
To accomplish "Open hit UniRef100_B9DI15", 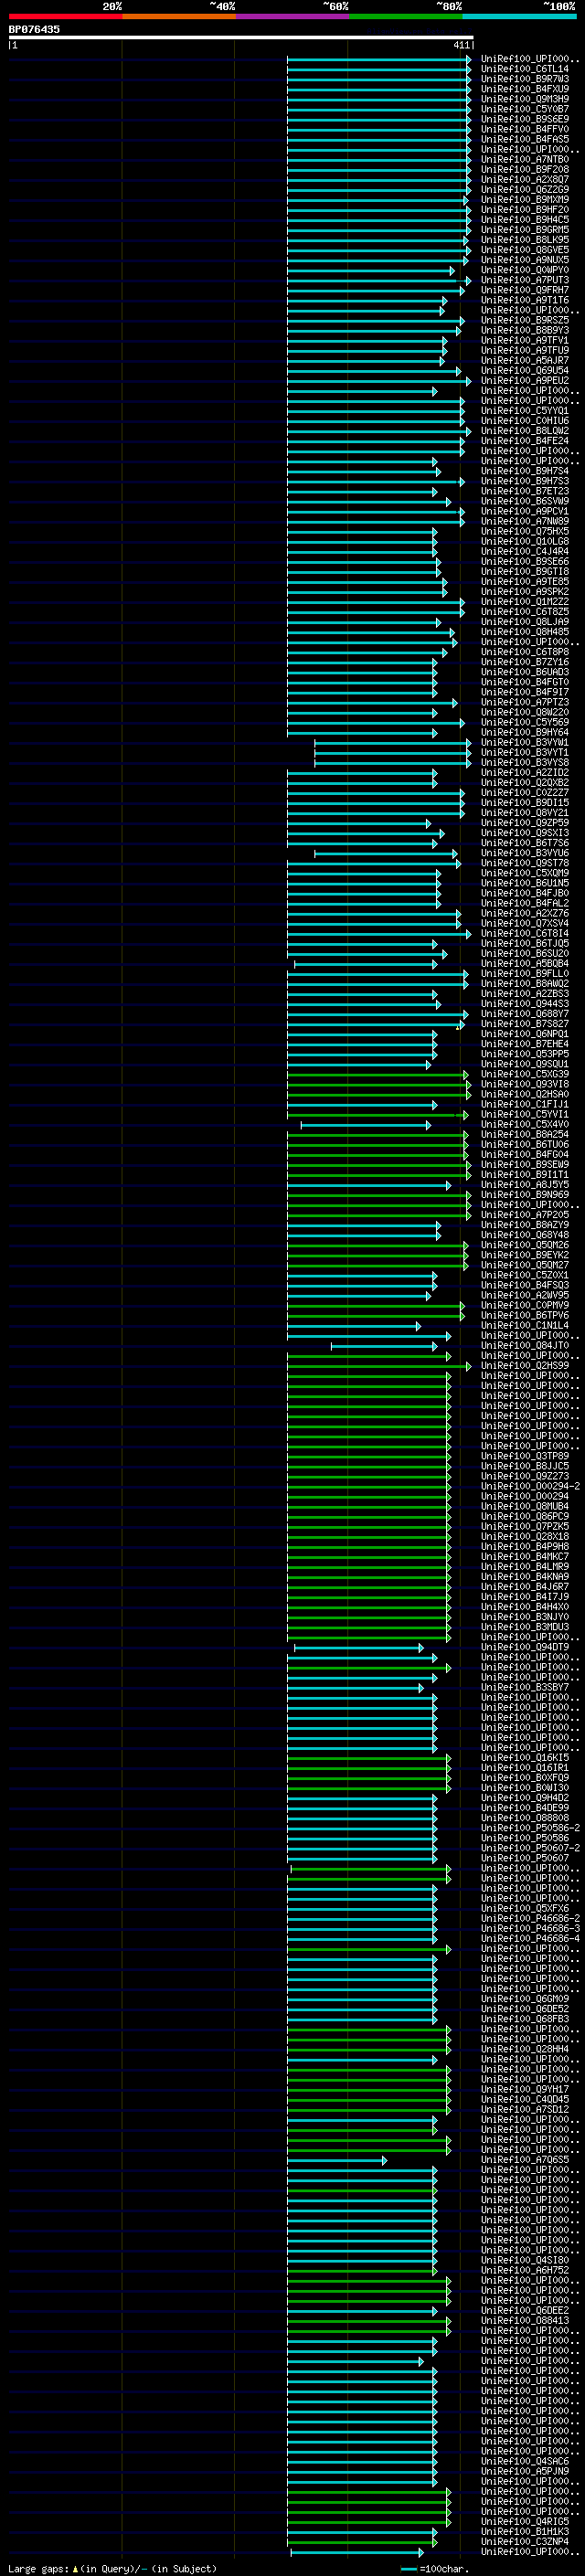I will [x=524, y=803].
